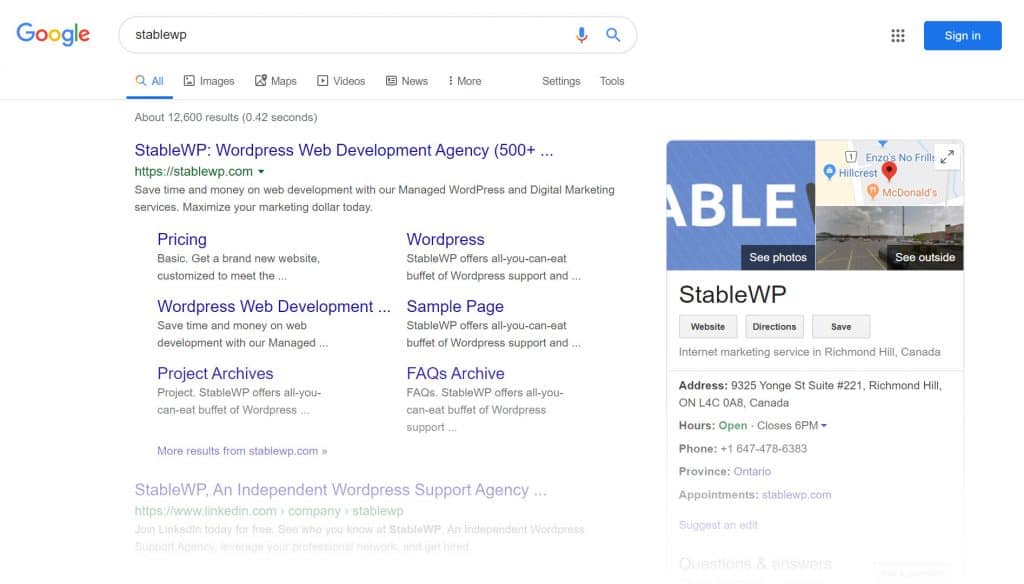This screenshot has height=584, width=1024.
Task: Open search Tools
Action: [x=612, y=81]
